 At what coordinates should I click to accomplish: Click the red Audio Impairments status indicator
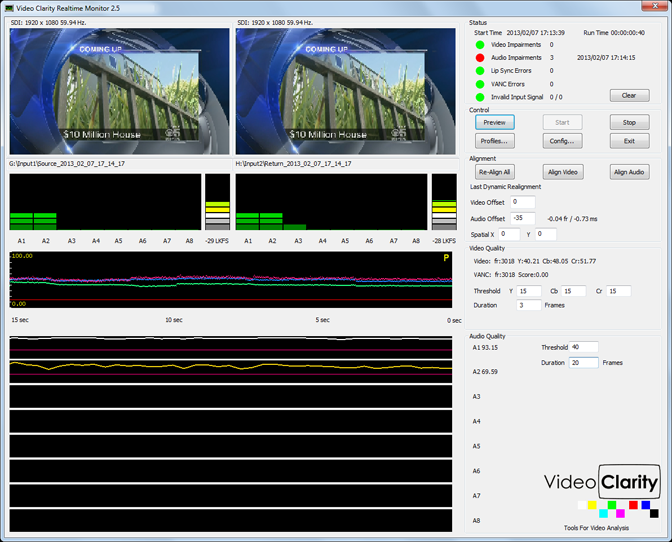pyautogui.click(x=481, y=58)
